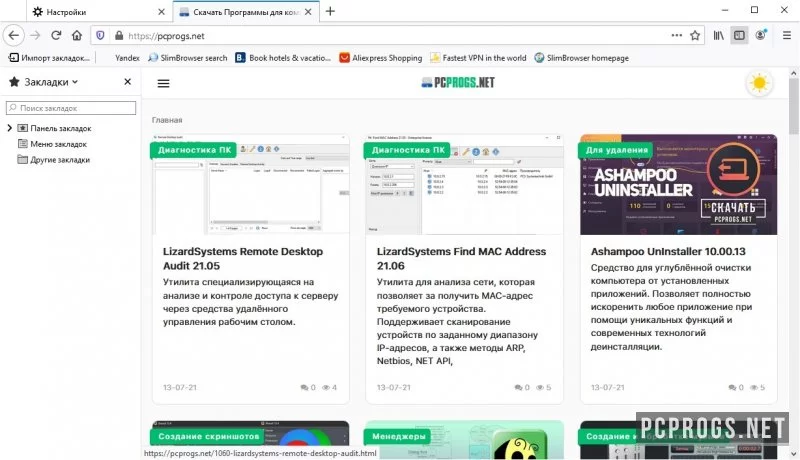Open LizardSystems Remote Desktop Audit 21.05 title
The image size is (800, 460).
pos(243,259)
